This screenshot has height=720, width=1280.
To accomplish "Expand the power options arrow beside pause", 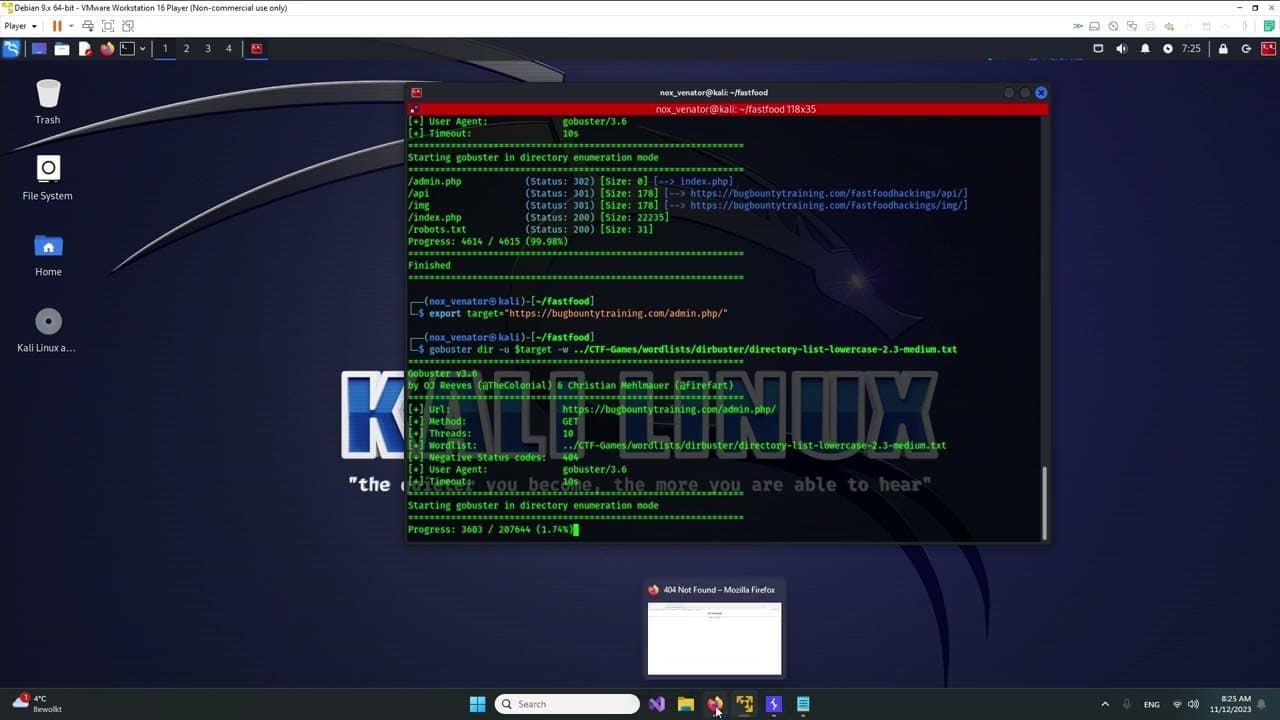I will point(70,26).
